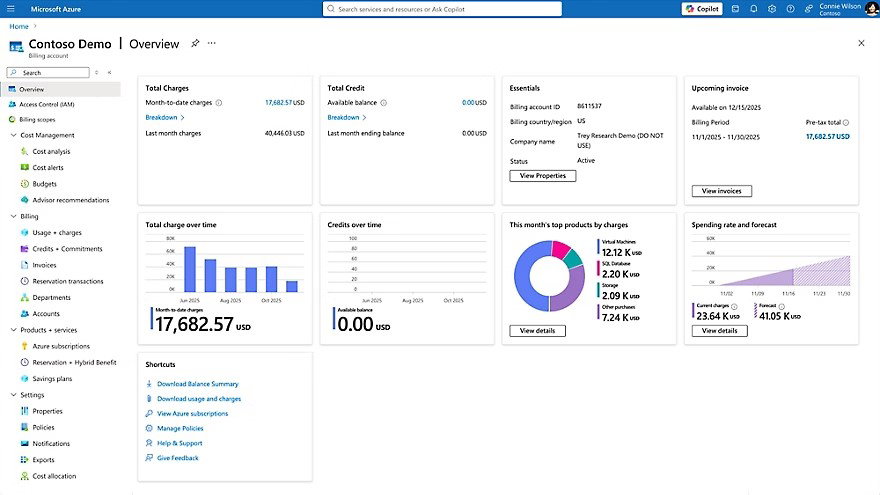Open Budgets
880x495 pixels.
tap(44, 184)
